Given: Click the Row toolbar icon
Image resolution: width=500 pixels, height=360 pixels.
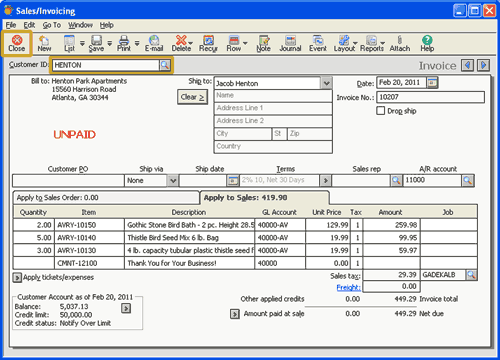Looking at the screenshot, I should (234, 43).
